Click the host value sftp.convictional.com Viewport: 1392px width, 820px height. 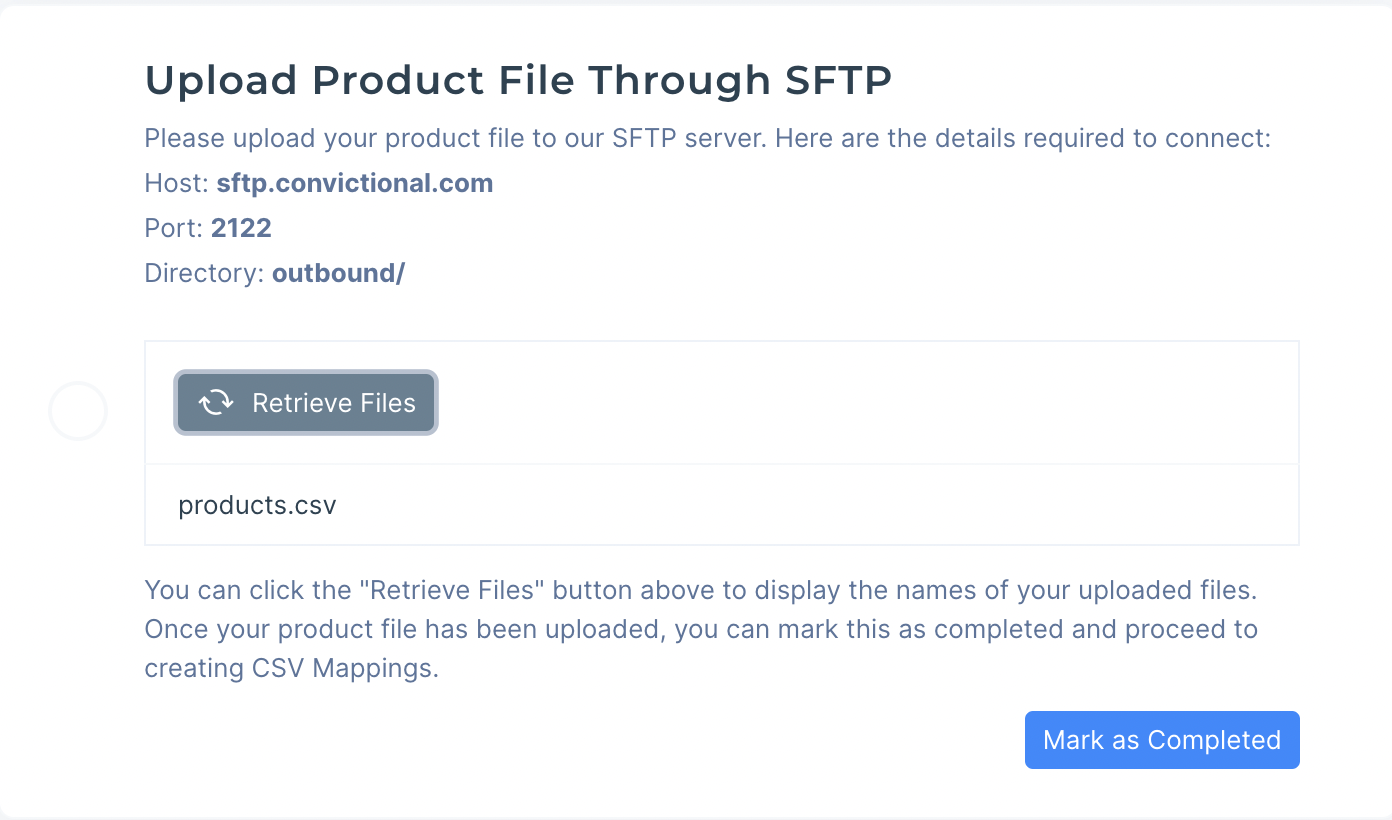click(355, 184)
